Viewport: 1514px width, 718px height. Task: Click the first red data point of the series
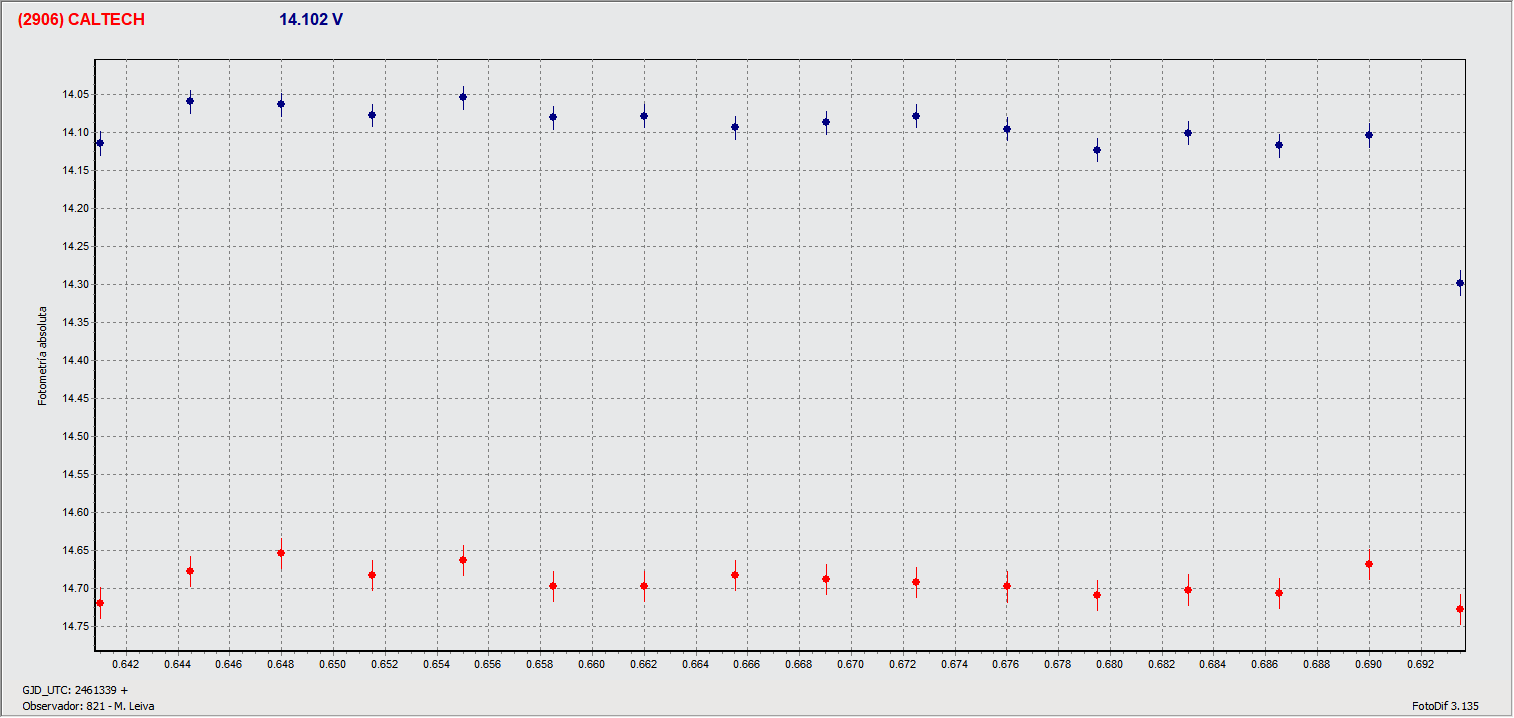100,603
